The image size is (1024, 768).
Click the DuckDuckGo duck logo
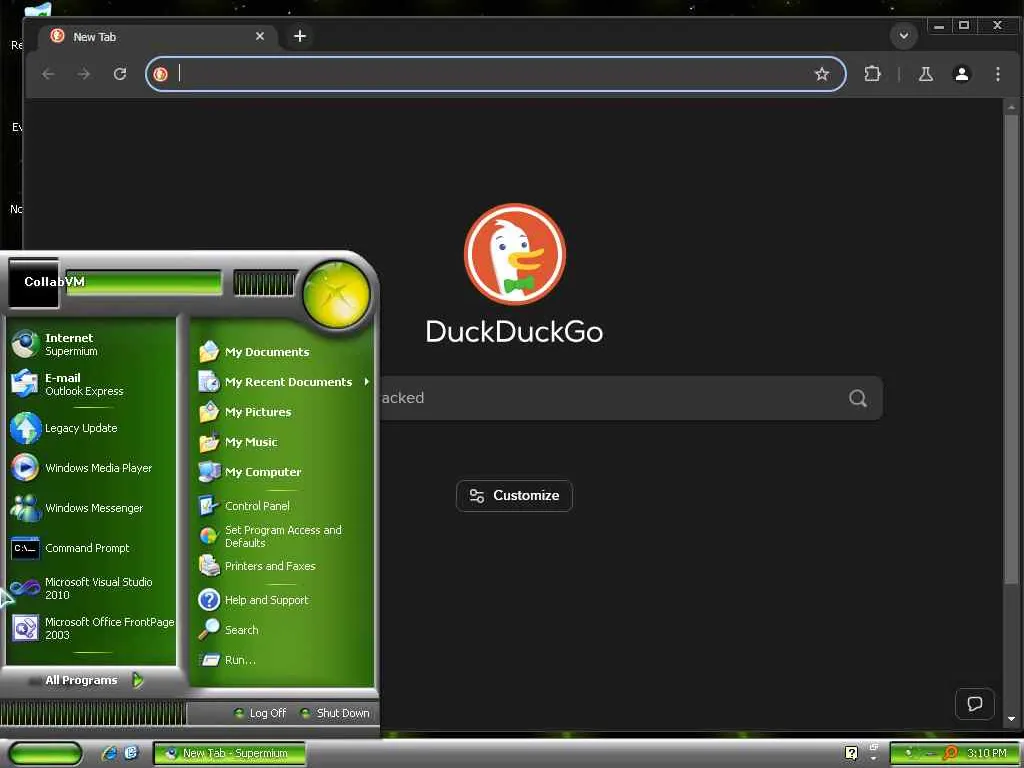(515, 254)
